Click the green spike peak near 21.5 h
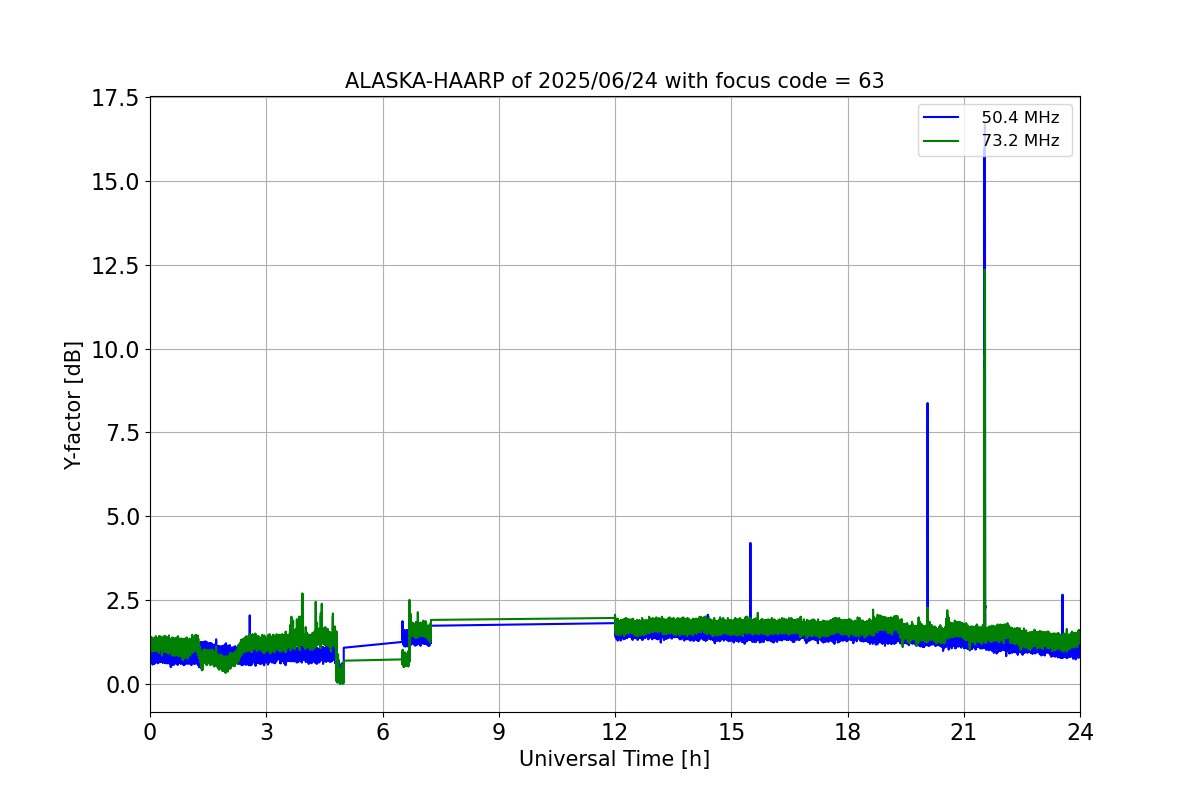Screen dimensions: 1200x800 (x=984, y=270)
